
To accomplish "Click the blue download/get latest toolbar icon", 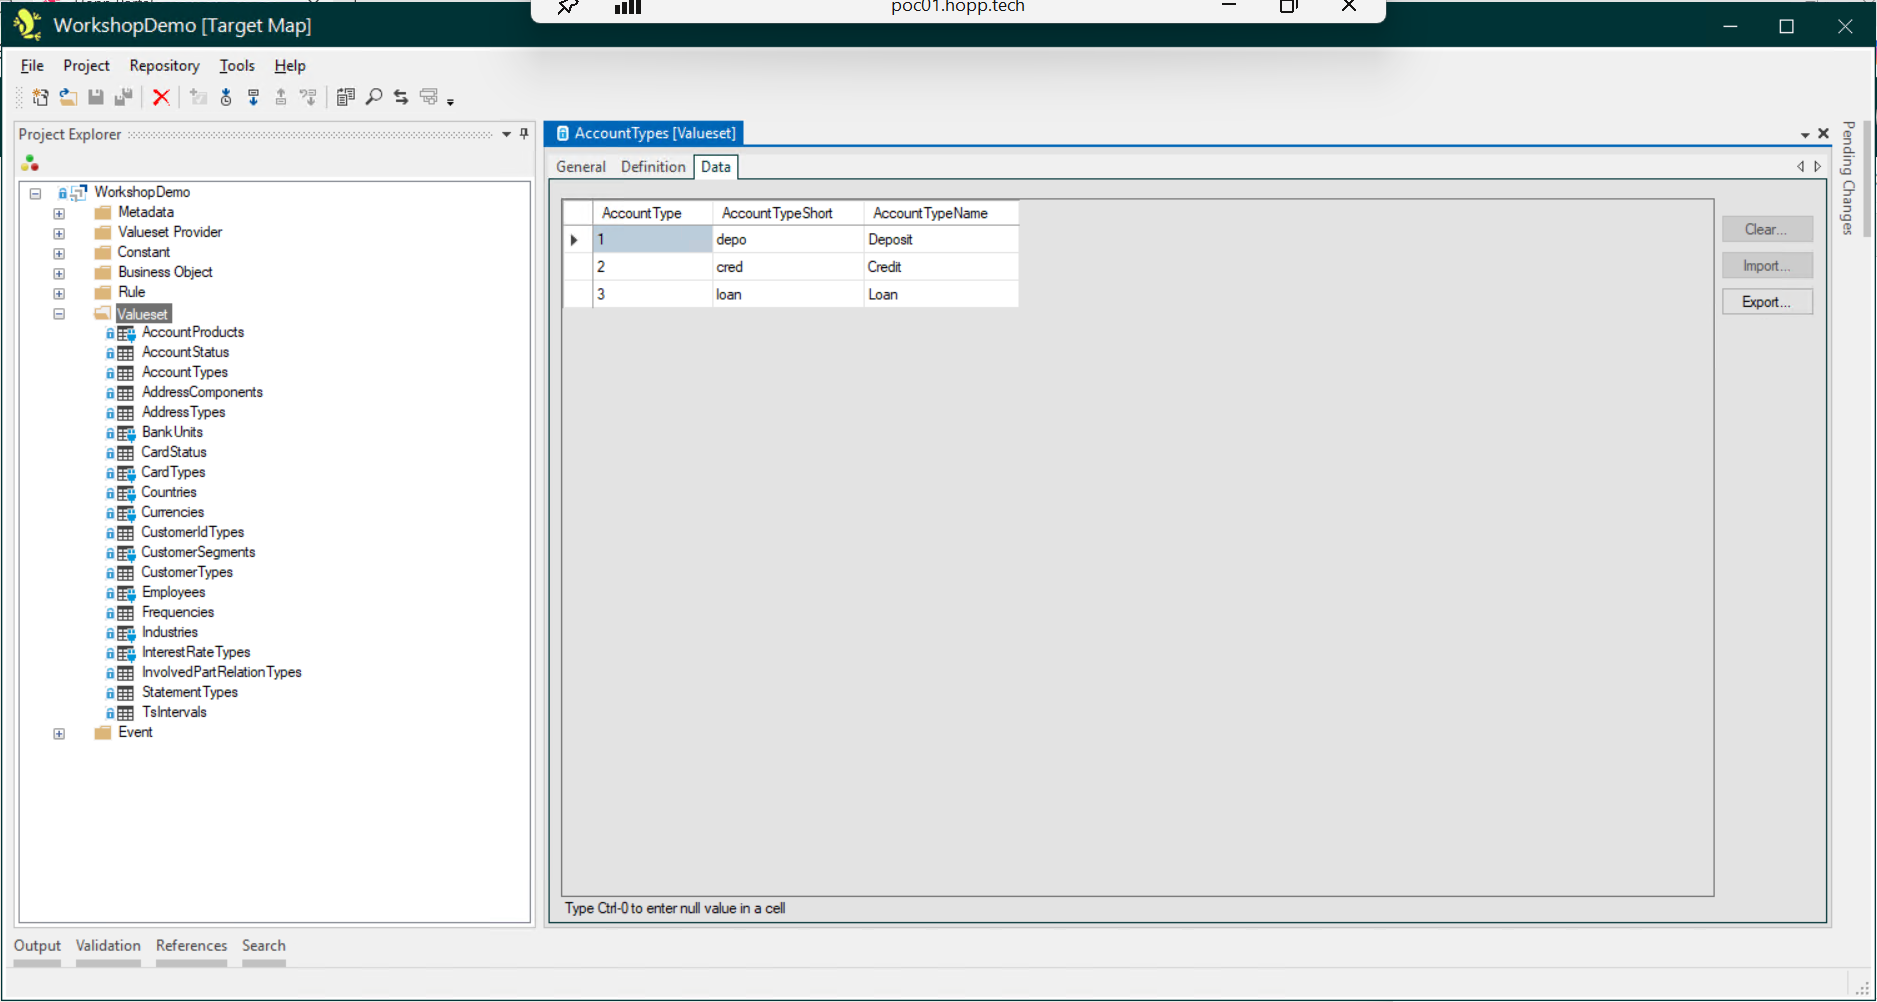I will (x=253, y=97).
